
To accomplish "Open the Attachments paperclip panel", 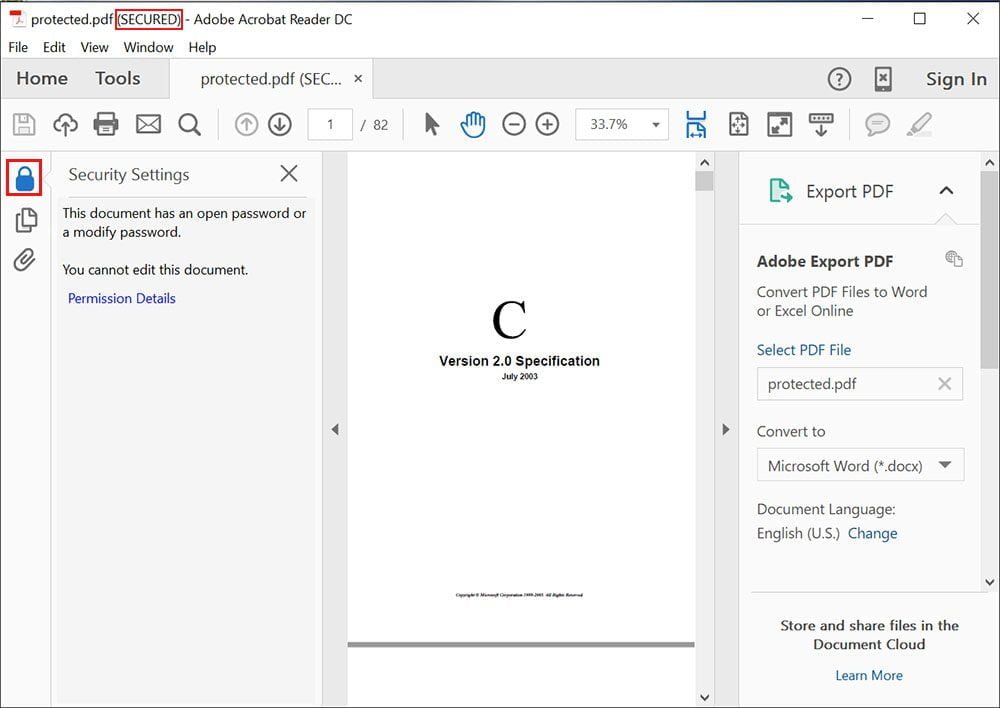I will 24,260.
